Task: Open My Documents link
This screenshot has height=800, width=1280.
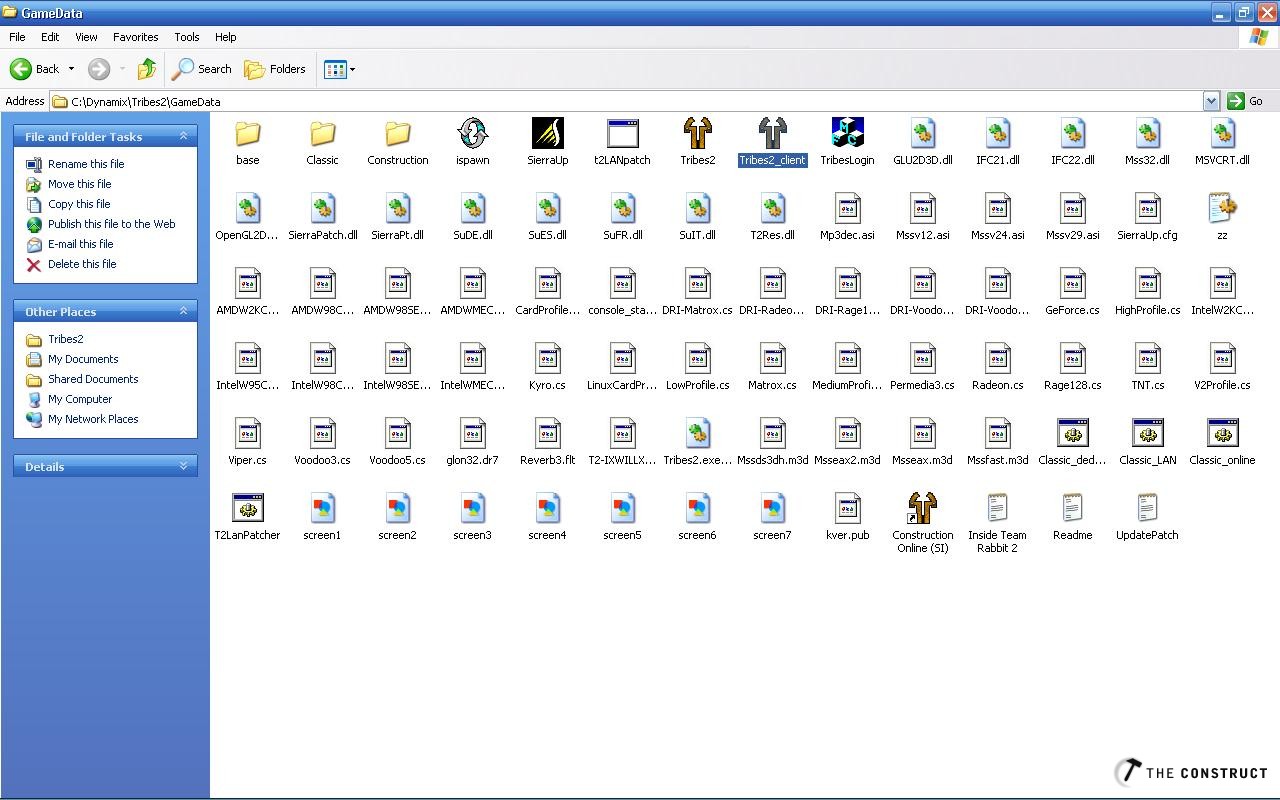Action: click(x=83, y=359)
